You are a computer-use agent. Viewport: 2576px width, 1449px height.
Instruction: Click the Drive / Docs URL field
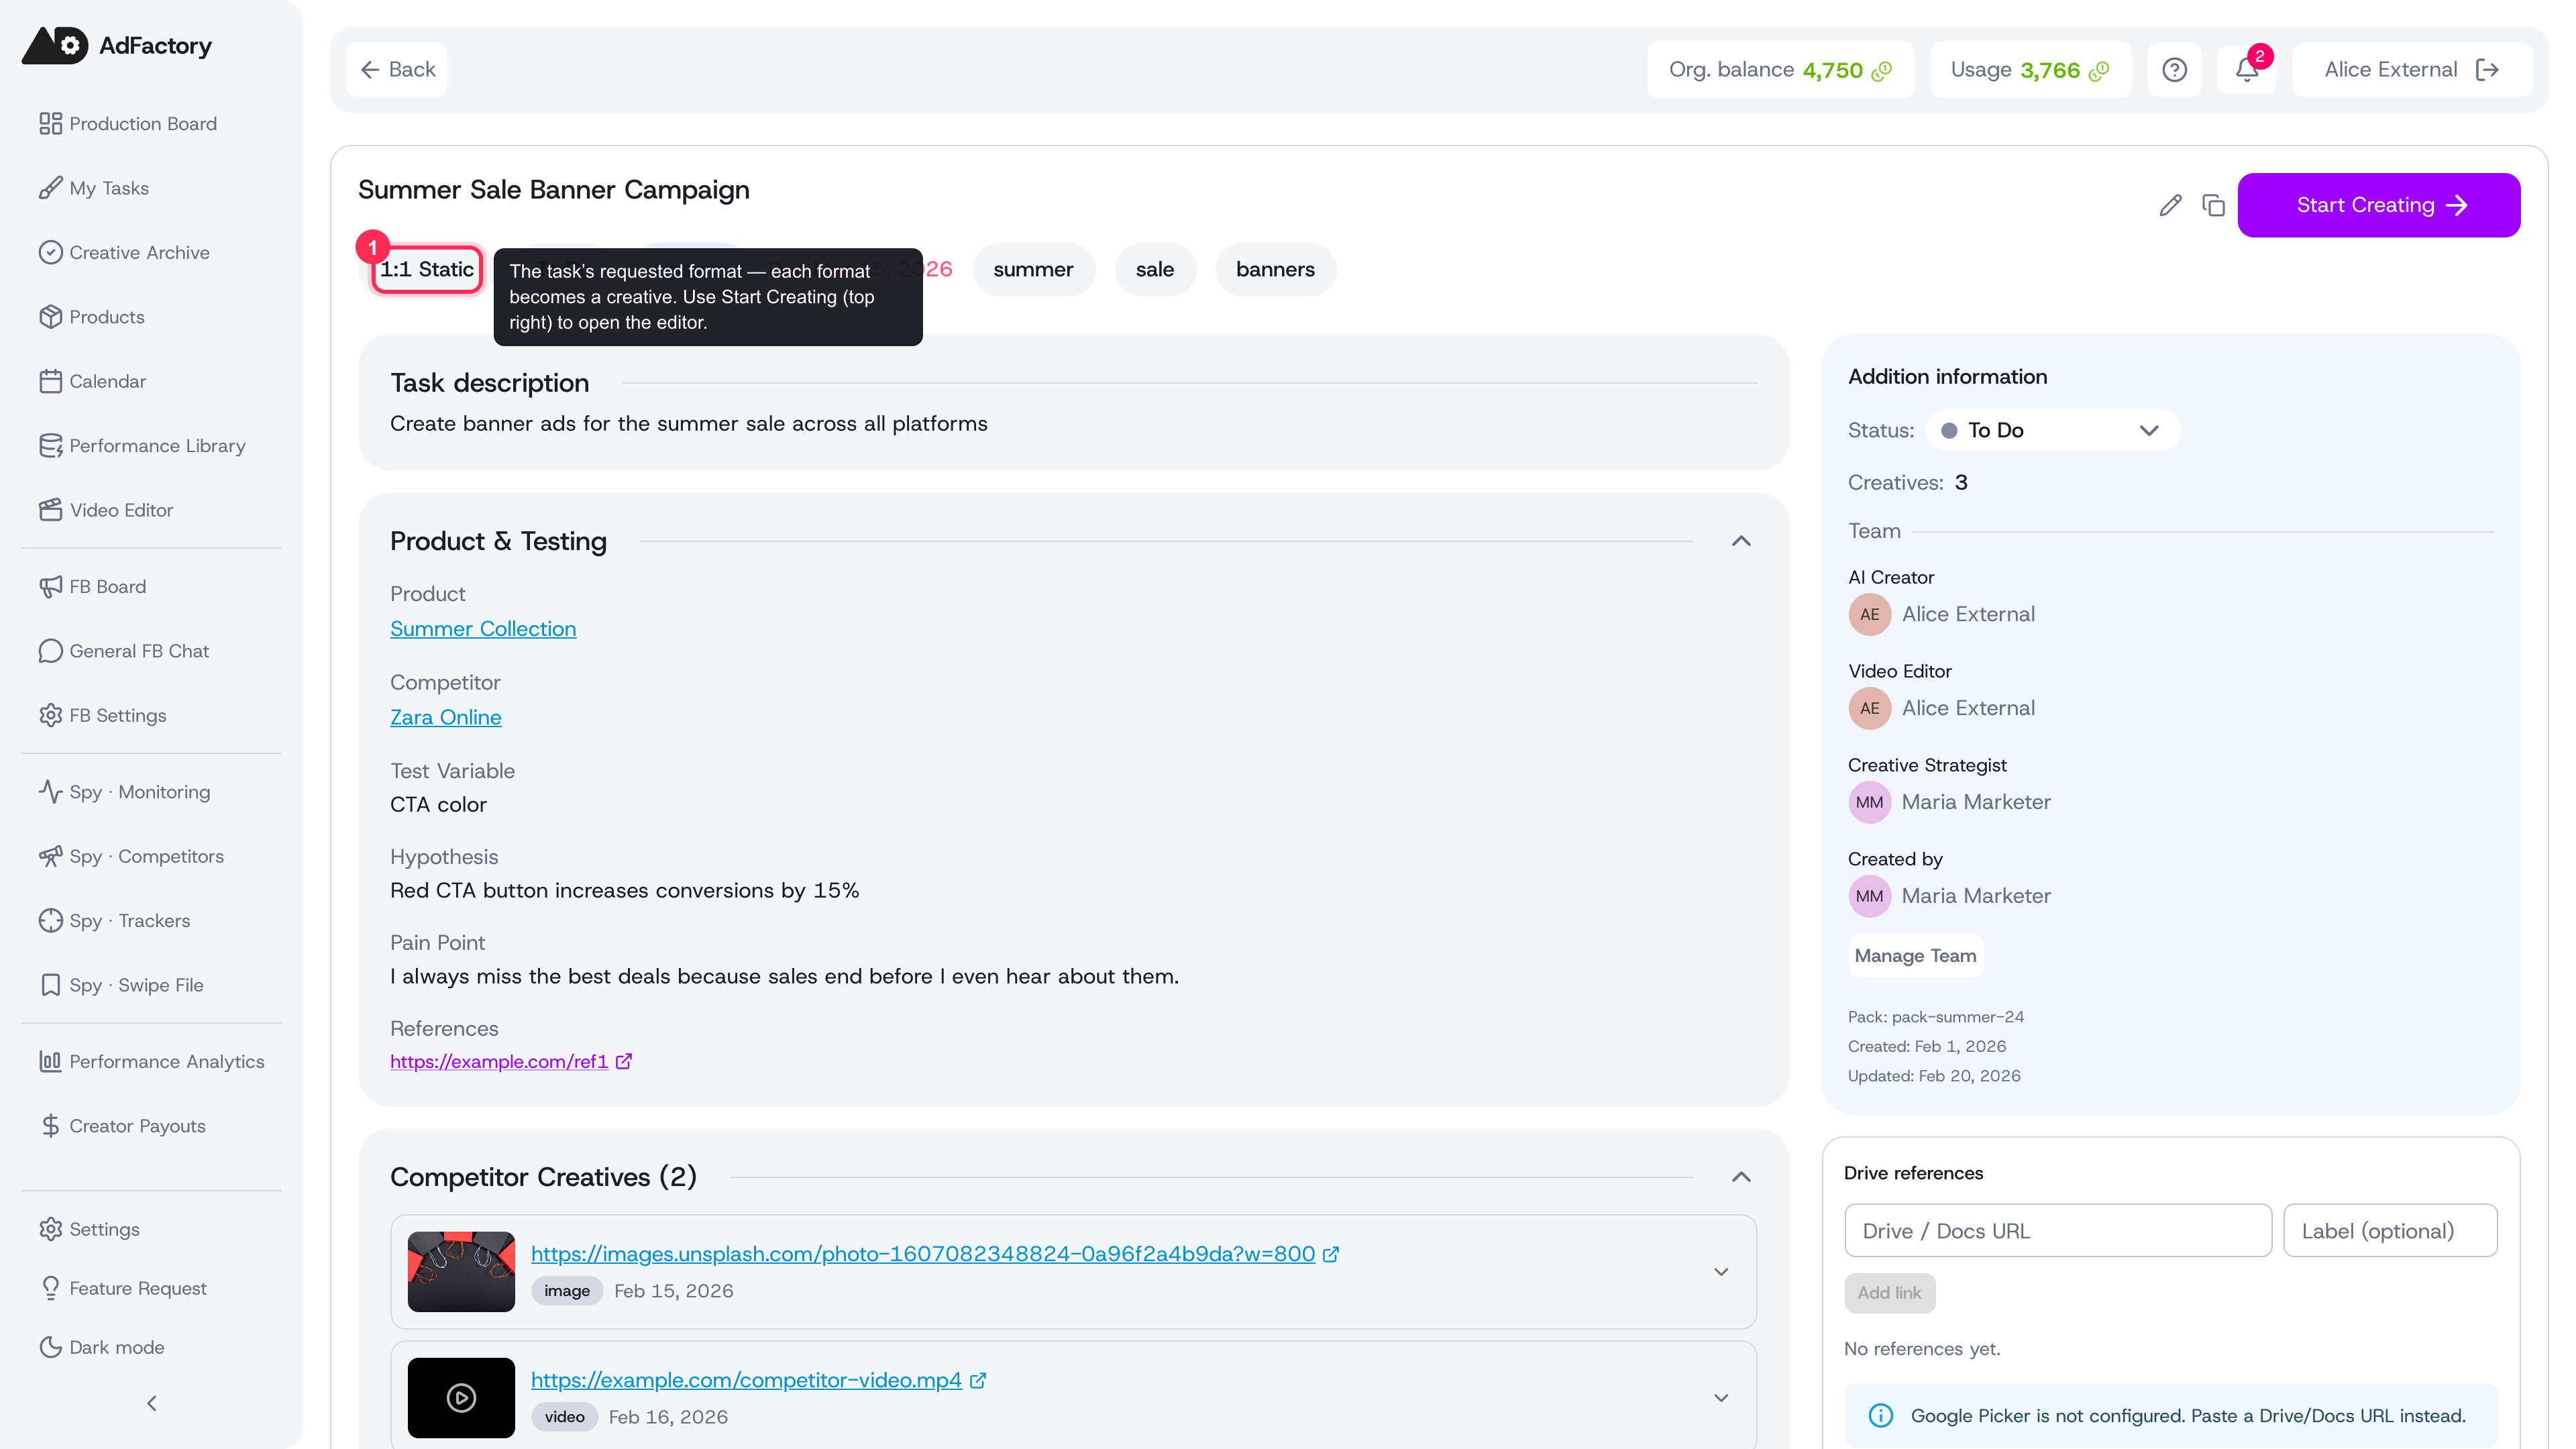2058,1230
